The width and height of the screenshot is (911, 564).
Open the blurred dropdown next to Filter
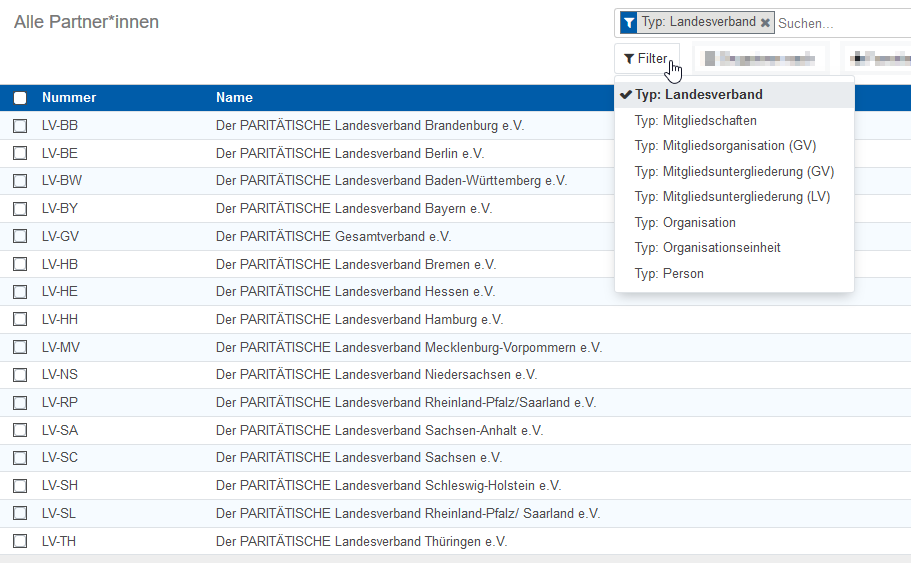pyautogui.click(x=760, y=59)
